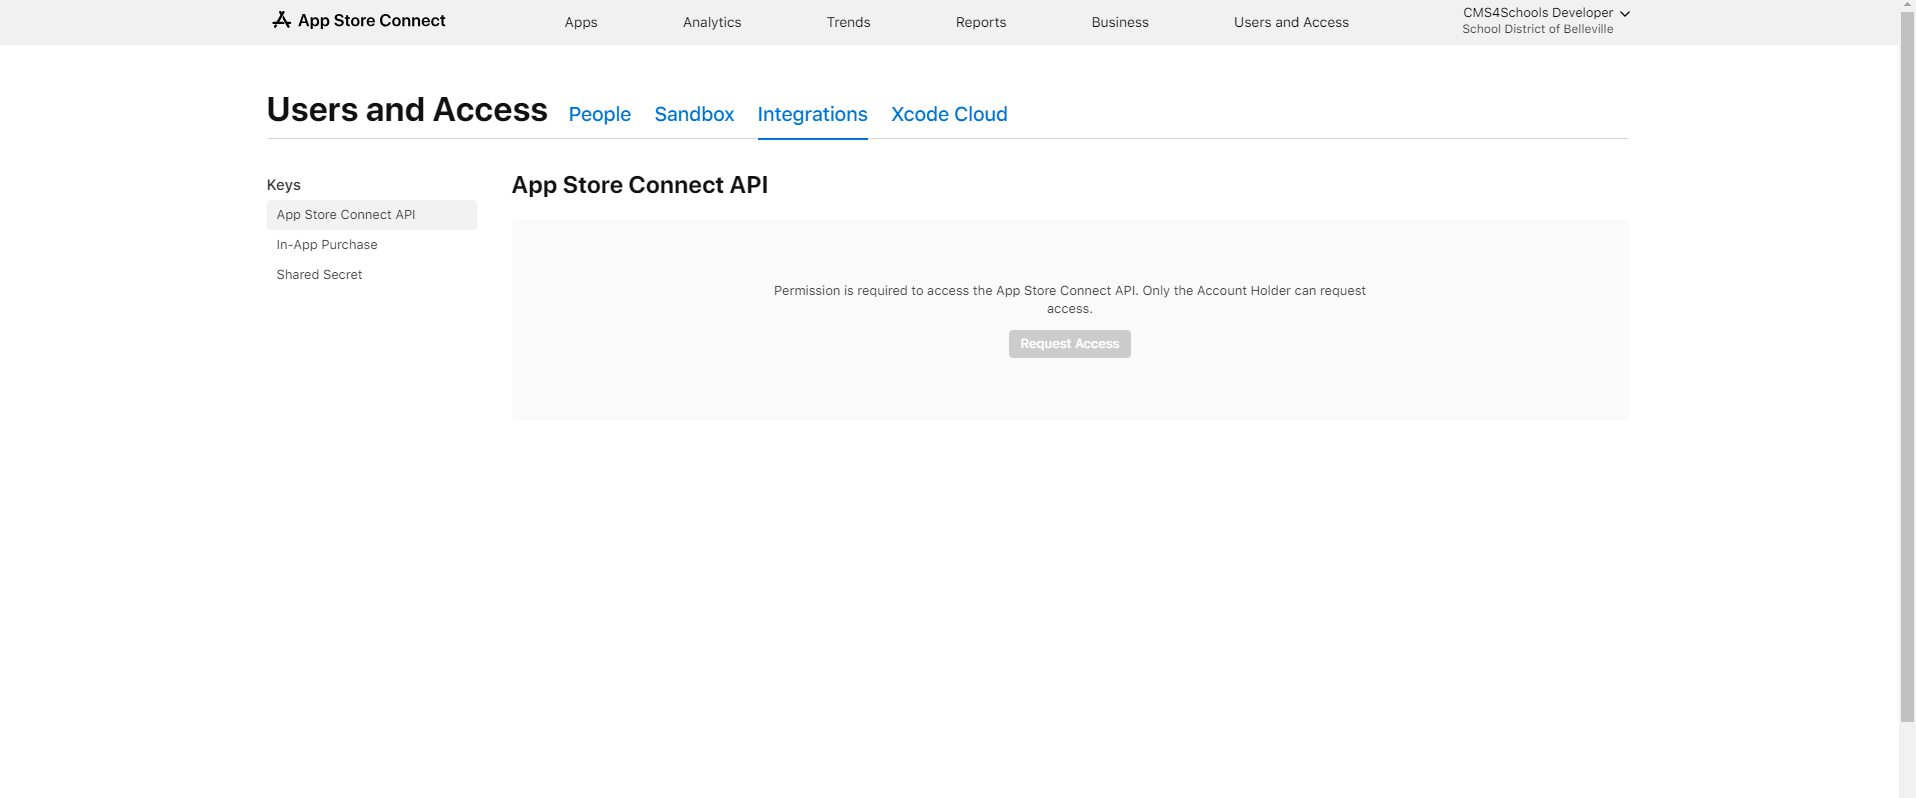Open the Apps menu
The width and height of the screenshot is (1916, 798).
point(581,22)
